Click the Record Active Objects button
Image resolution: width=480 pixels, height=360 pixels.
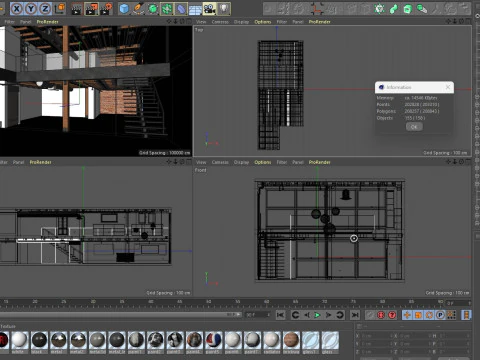[x=370, y=315]
